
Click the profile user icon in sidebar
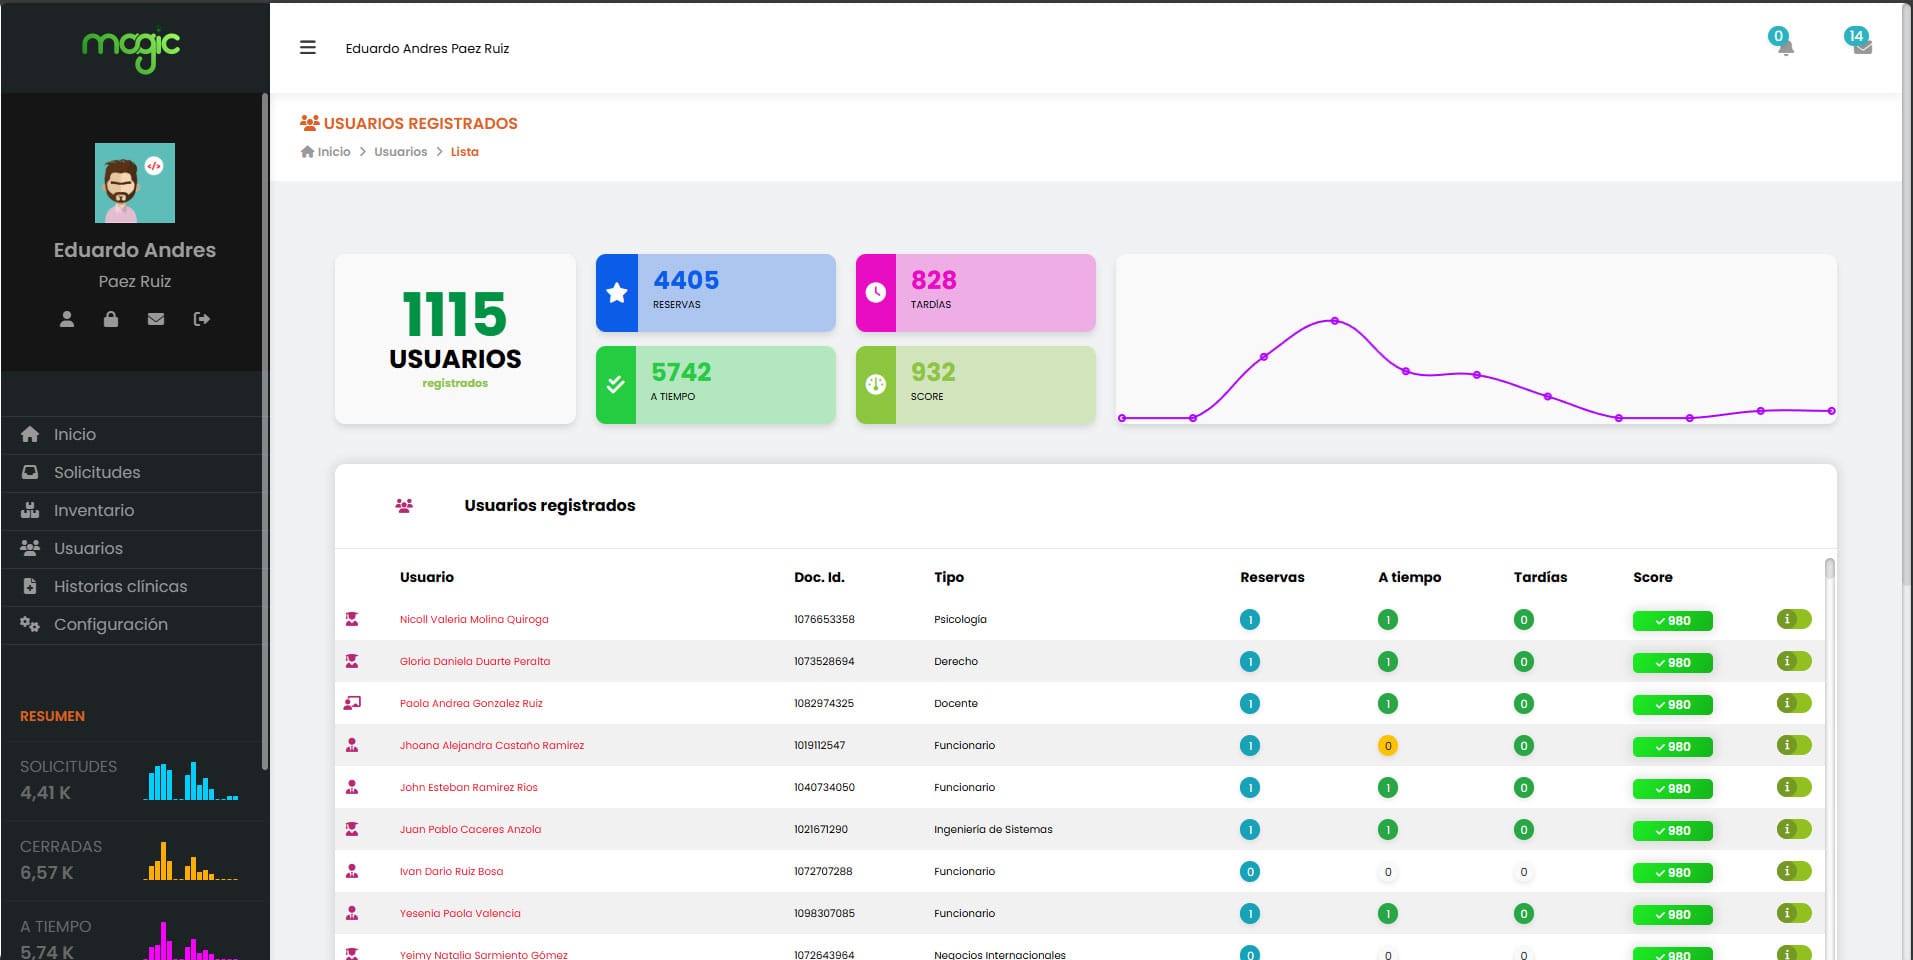point(67,319)
